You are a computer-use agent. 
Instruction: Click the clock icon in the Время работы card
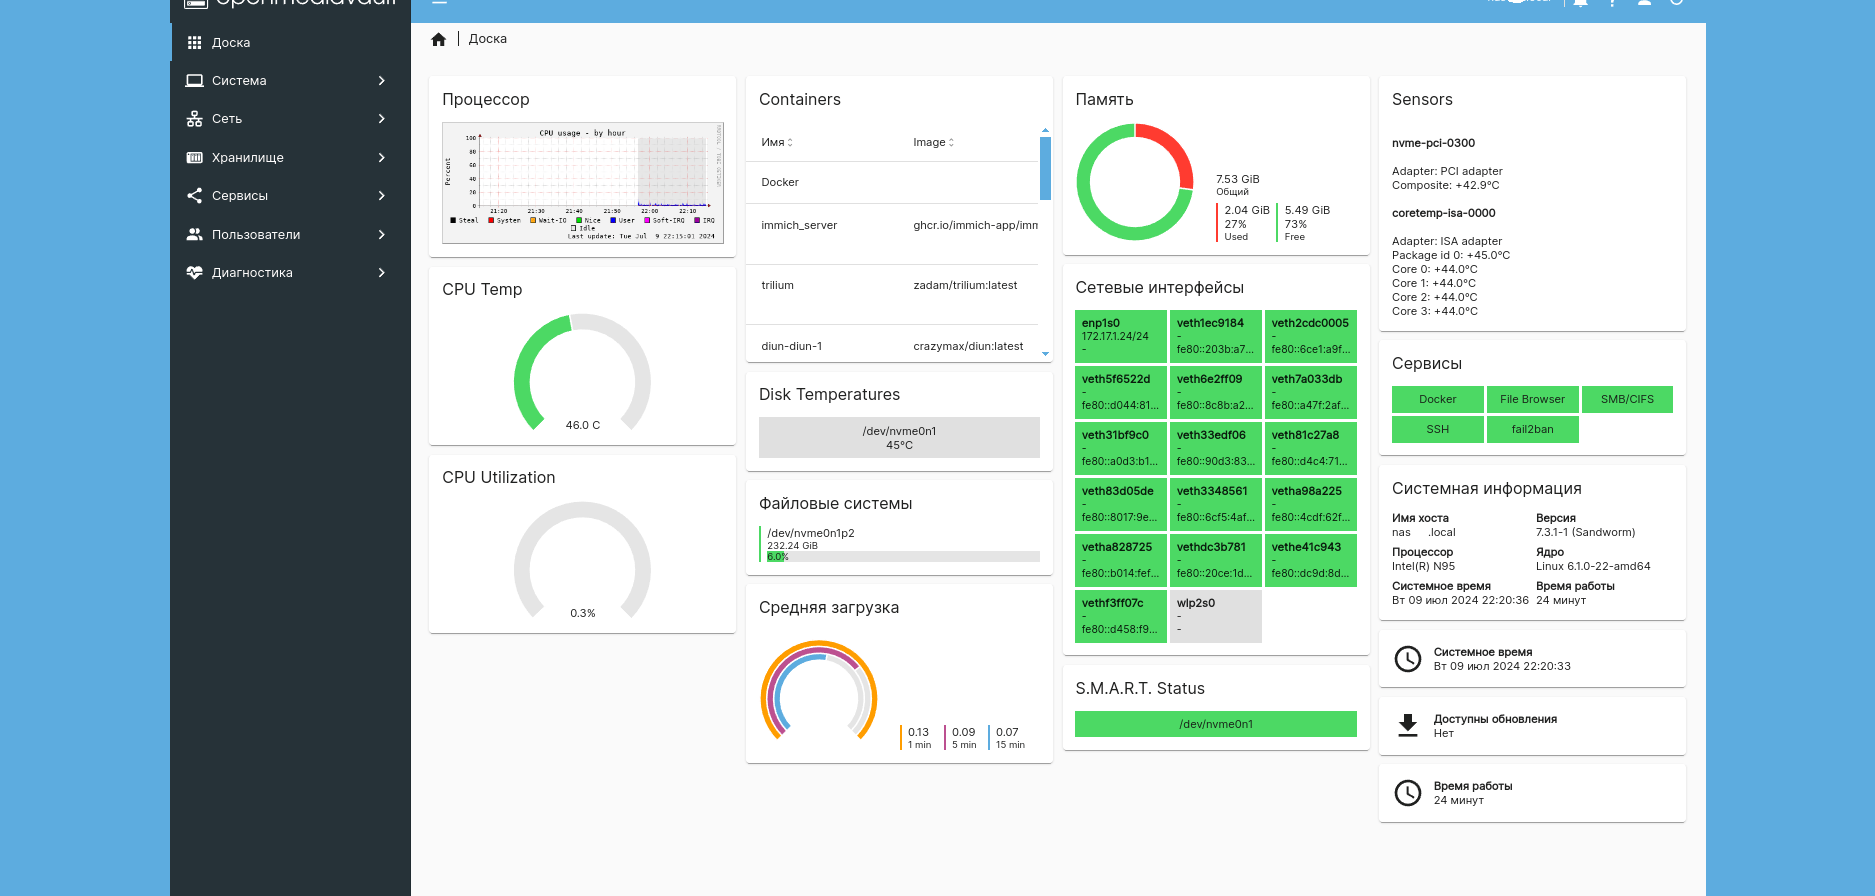pos(1408,793)
